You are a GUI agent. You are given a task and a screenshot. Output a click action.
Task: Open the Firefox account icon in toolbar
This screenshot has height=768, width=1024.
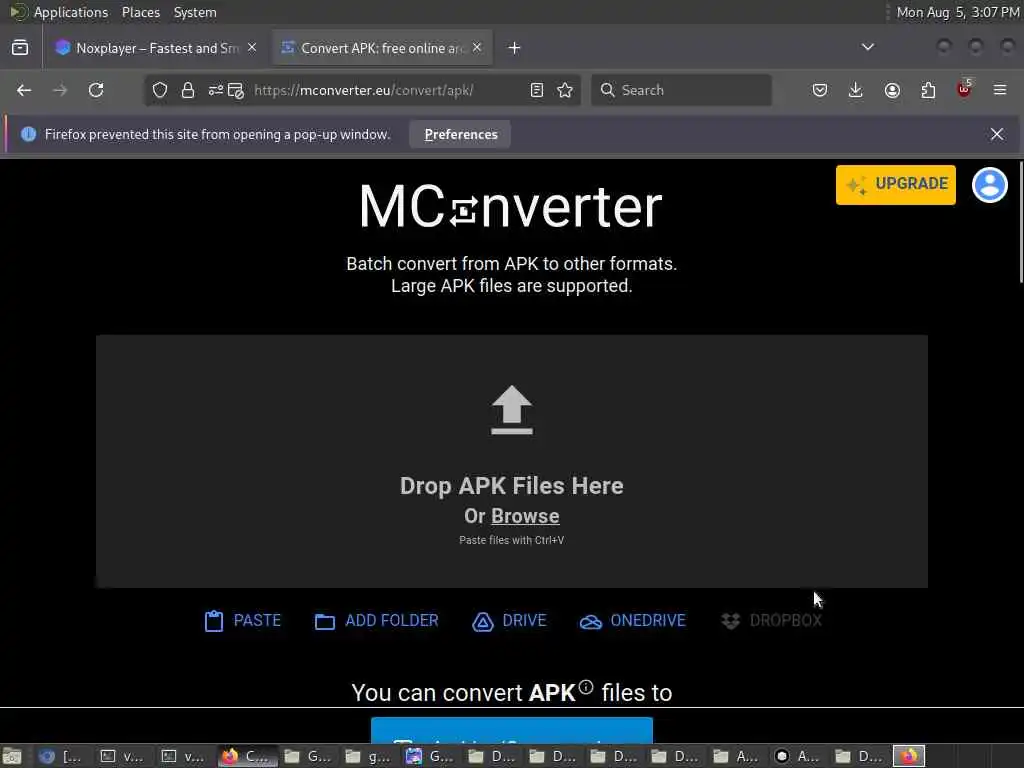(x=892, y=90)
